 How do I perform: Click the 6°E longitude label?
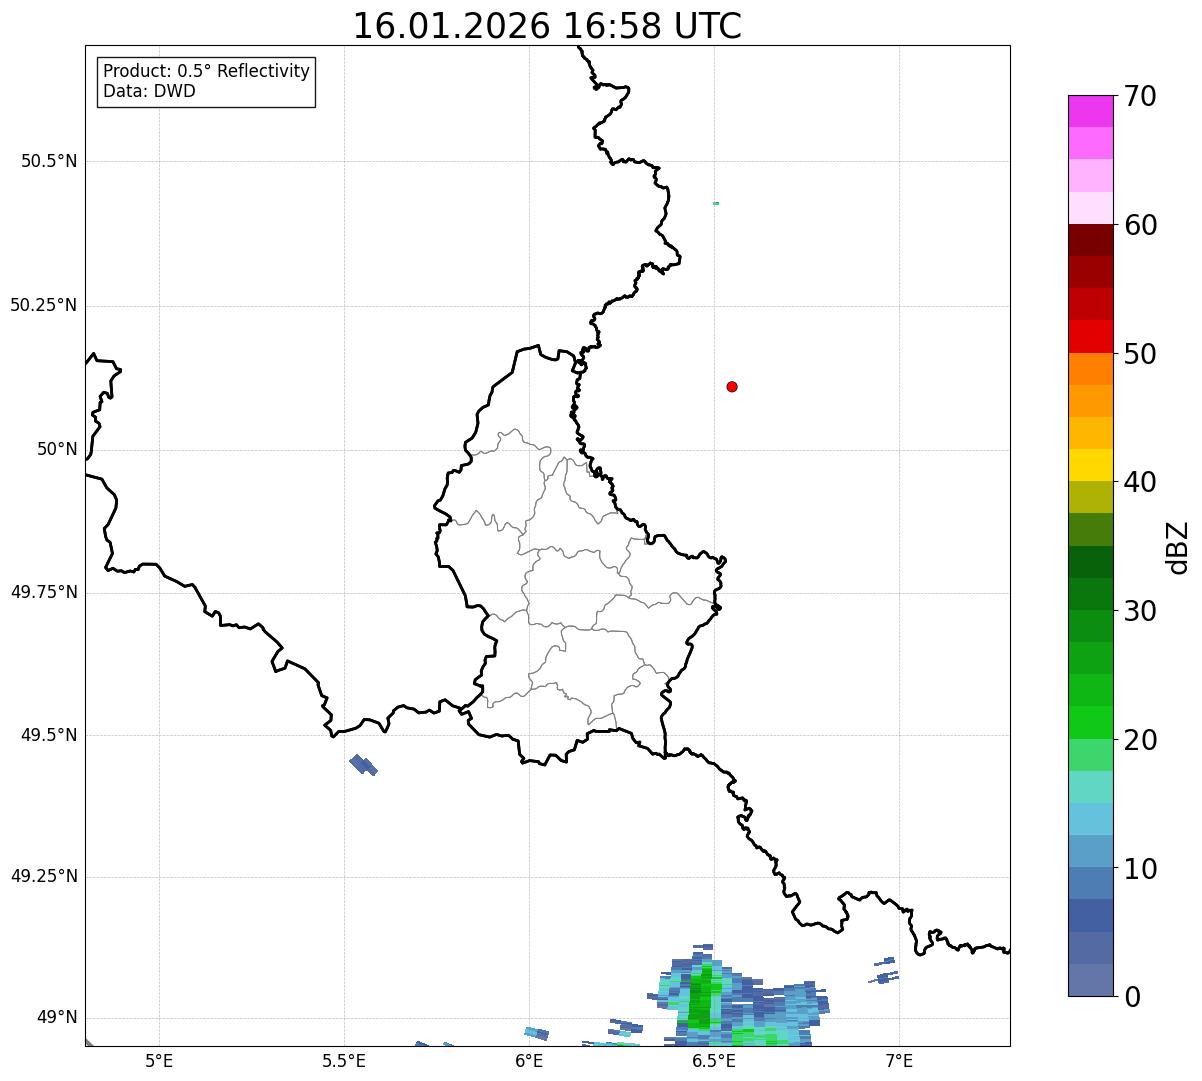coord(530,1061)
